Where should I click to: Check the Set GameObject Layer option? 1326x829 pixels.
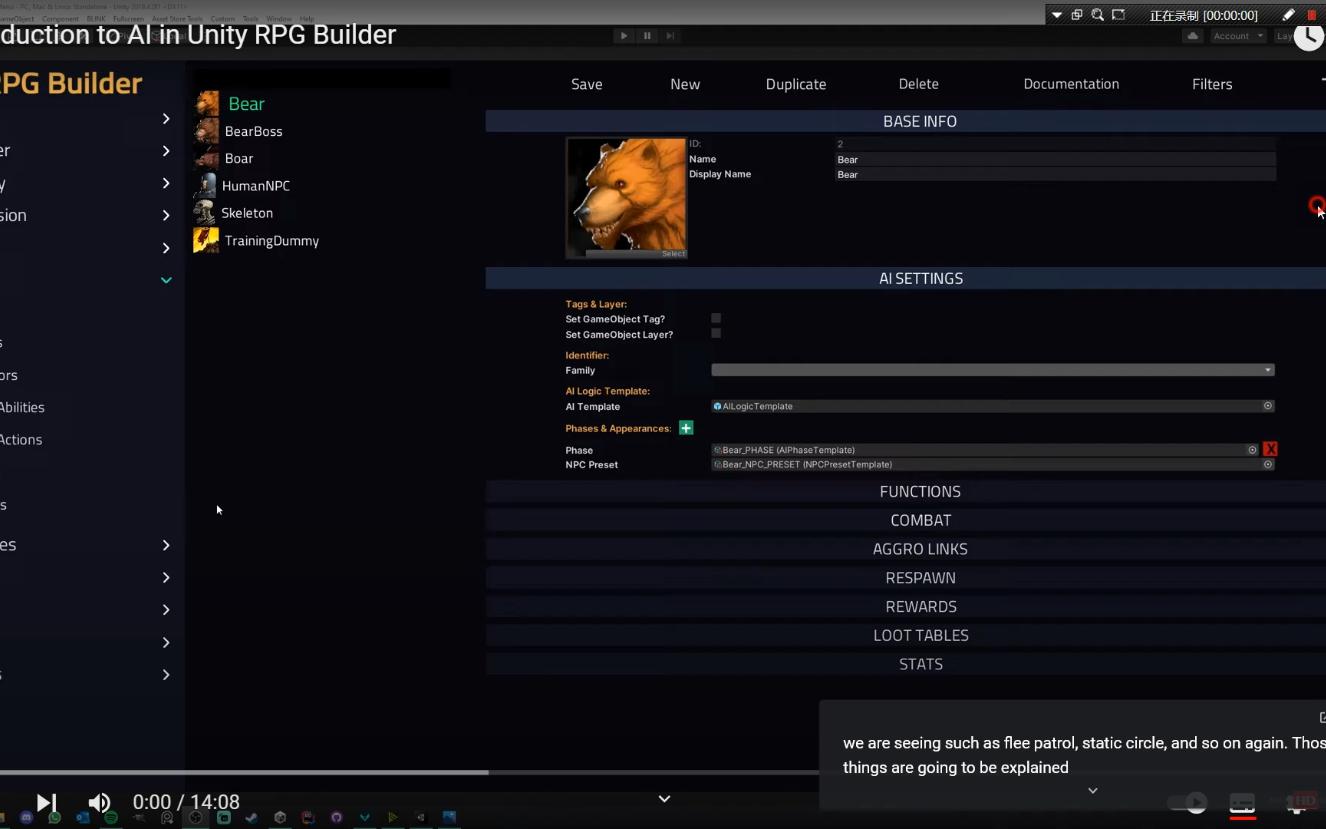coord(715,333)
